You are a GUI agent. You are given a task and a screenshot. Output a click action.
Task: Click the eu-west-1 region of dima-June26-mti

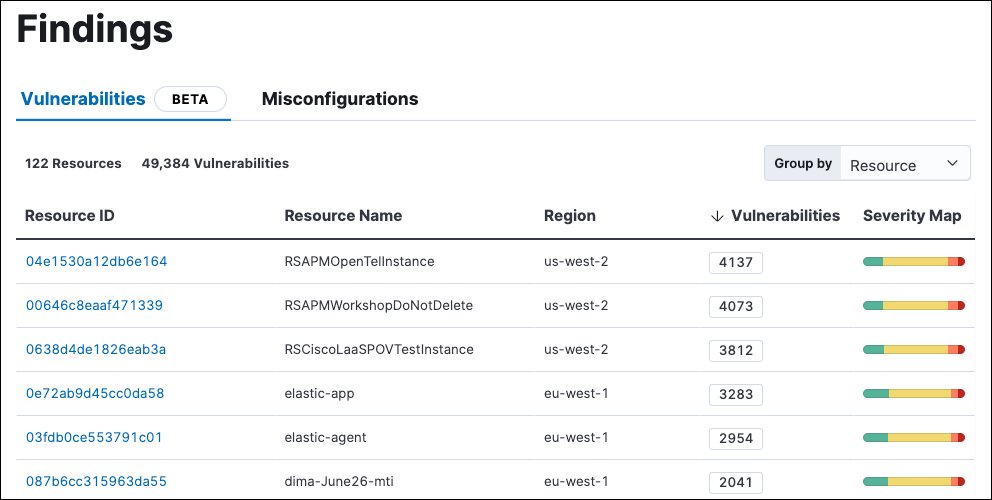pyautogui.click(x=576, y=481)
